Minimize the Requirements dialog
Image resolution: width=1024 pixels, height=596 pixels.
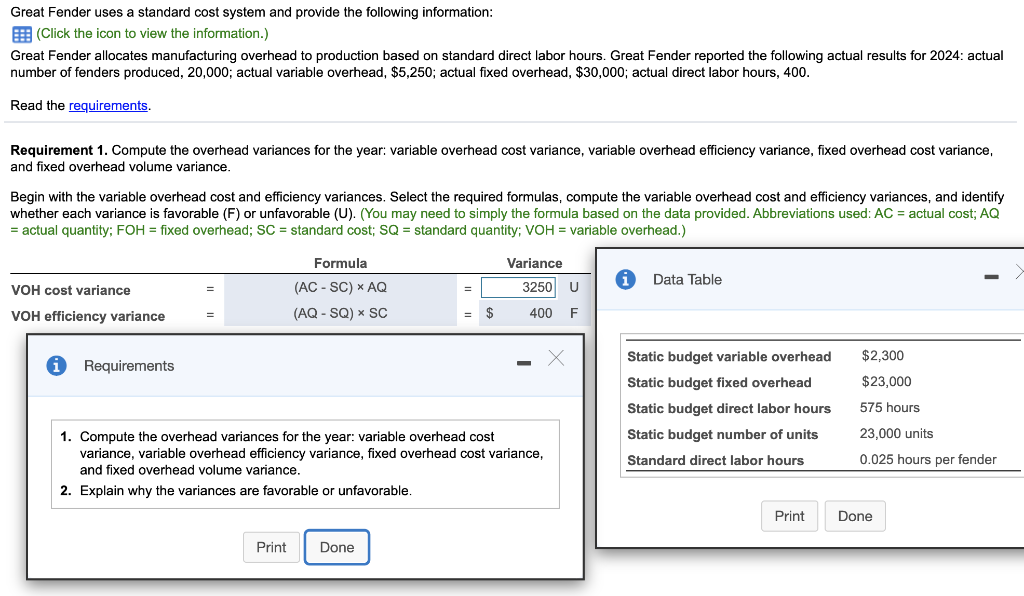tap(524, 363)
